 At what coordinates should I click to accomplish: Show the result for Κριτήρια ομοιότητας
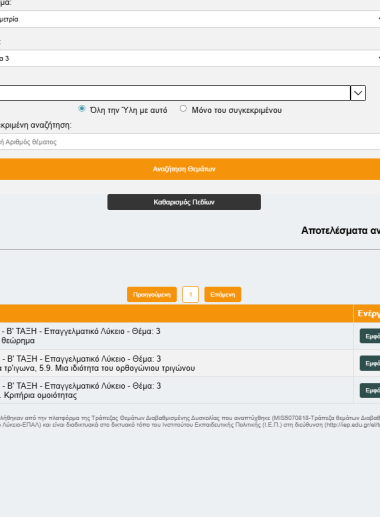coord(370,390)
